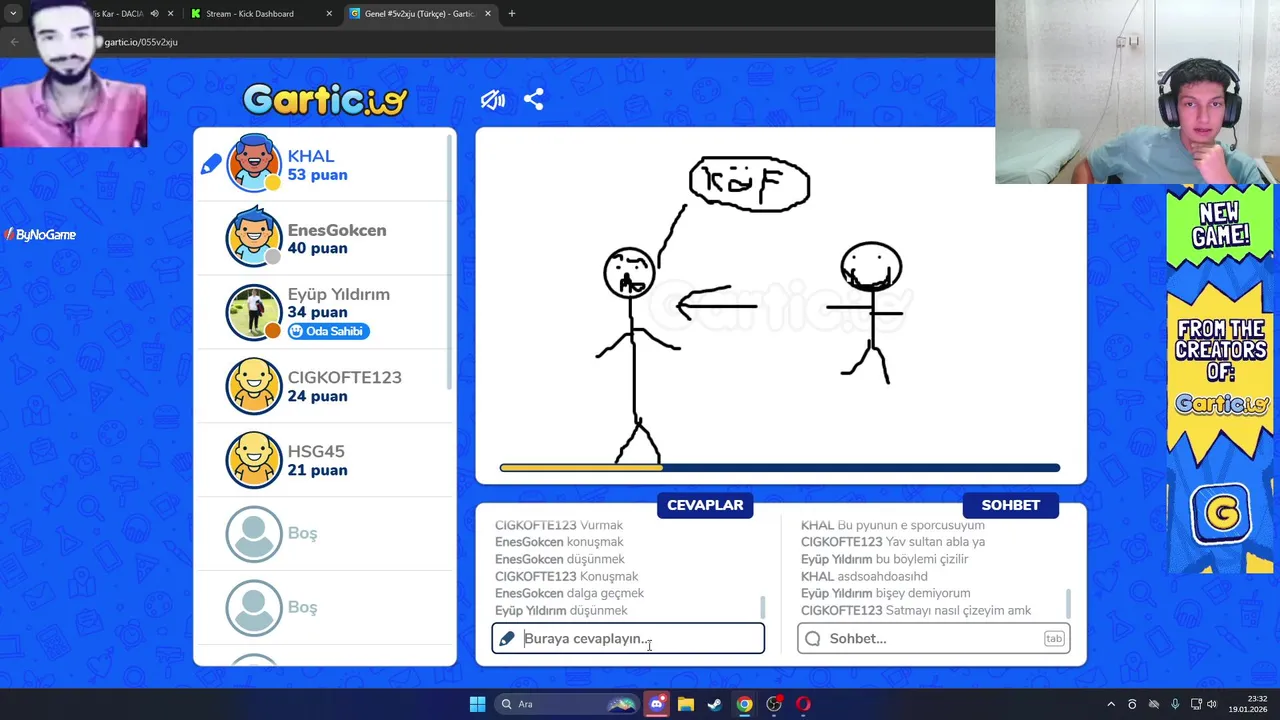Open the clock and date 19.01.2026
Screen dimensions: 1280x720
pos(1250,704)
